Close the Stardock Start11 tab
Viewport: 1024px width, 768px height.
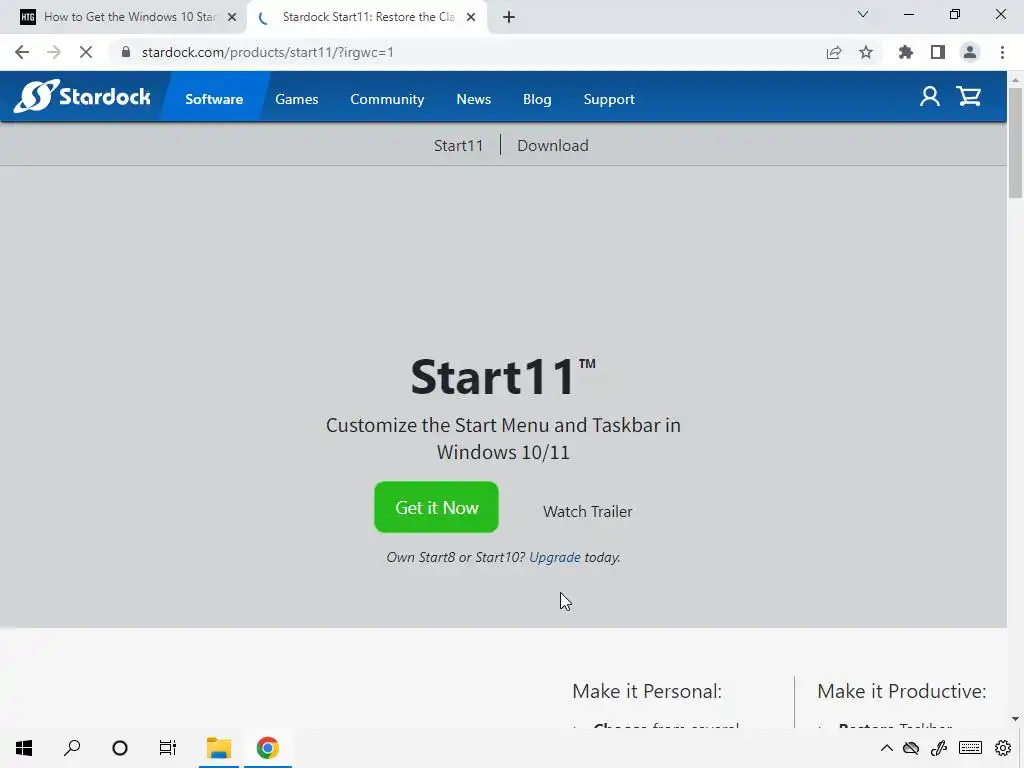coord(471,17)
